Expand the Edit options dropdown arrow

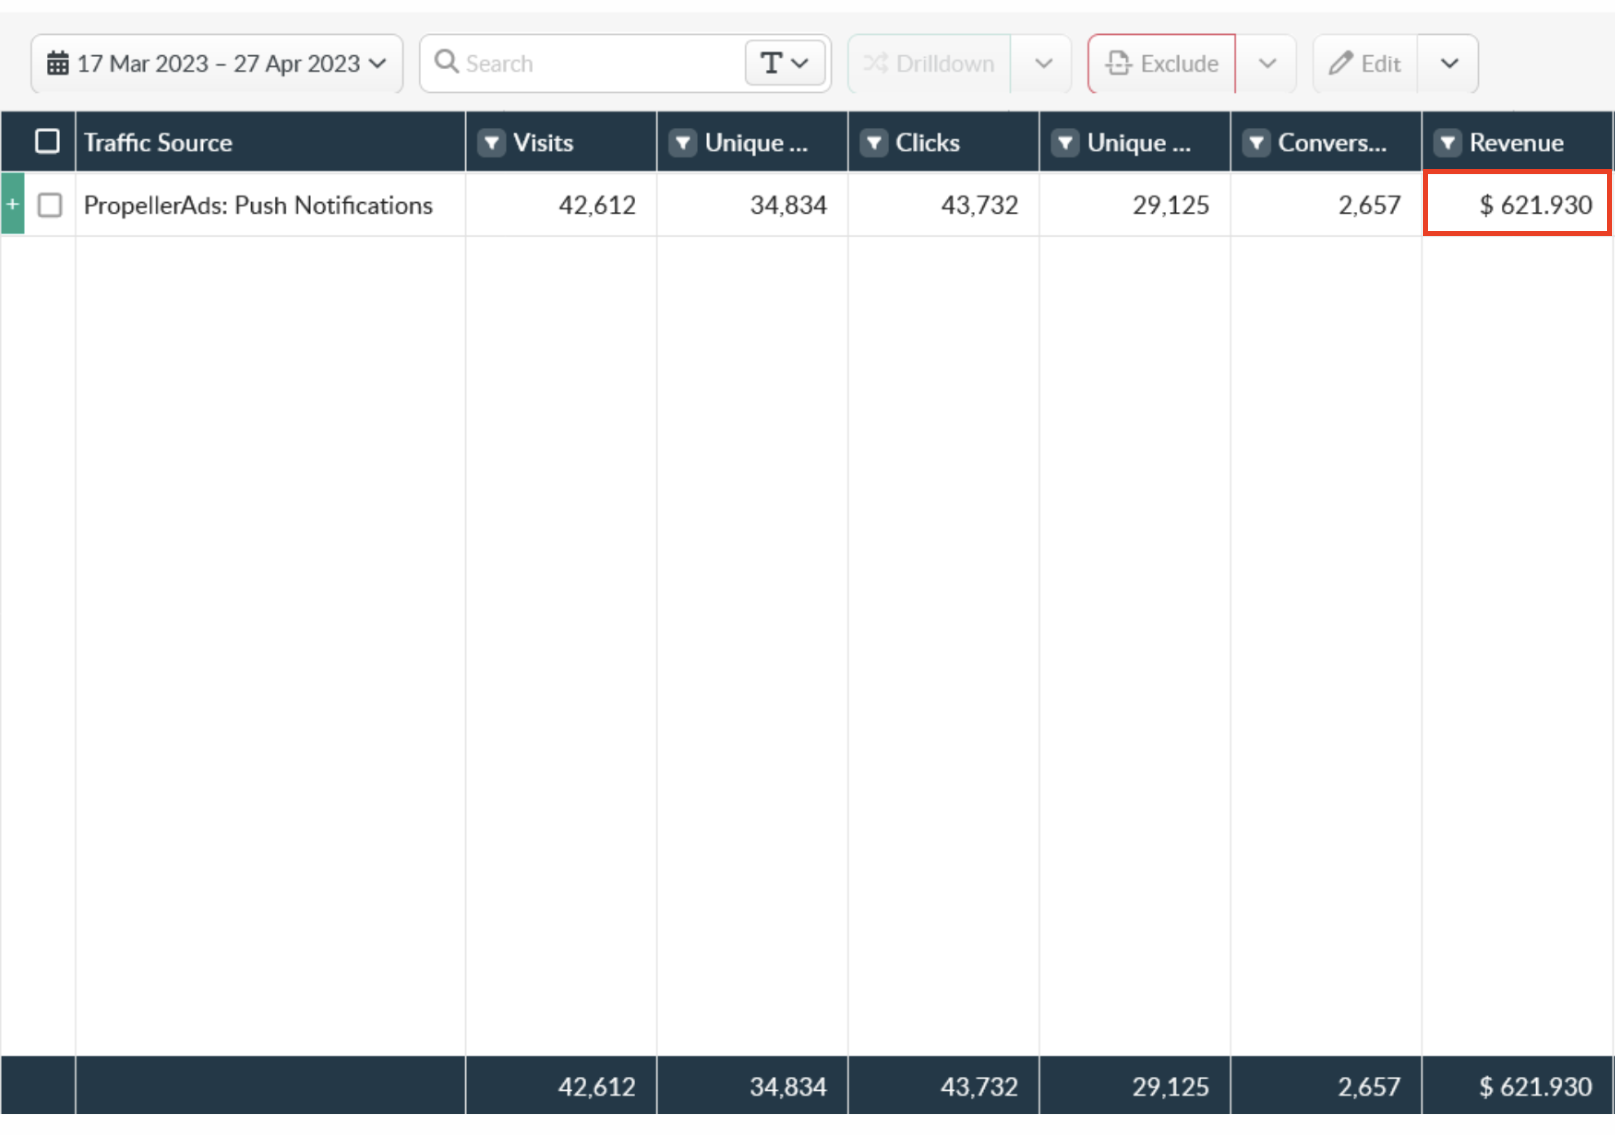point(1448,64)
